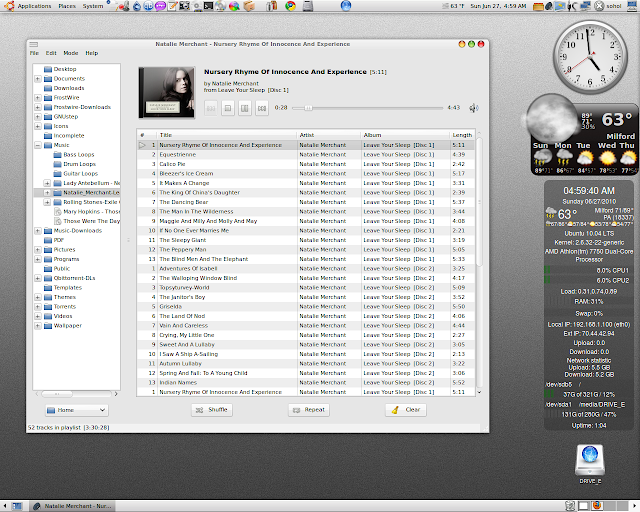Select the track Equestrienne
640x512 pixels.
(x=306, y=155)
